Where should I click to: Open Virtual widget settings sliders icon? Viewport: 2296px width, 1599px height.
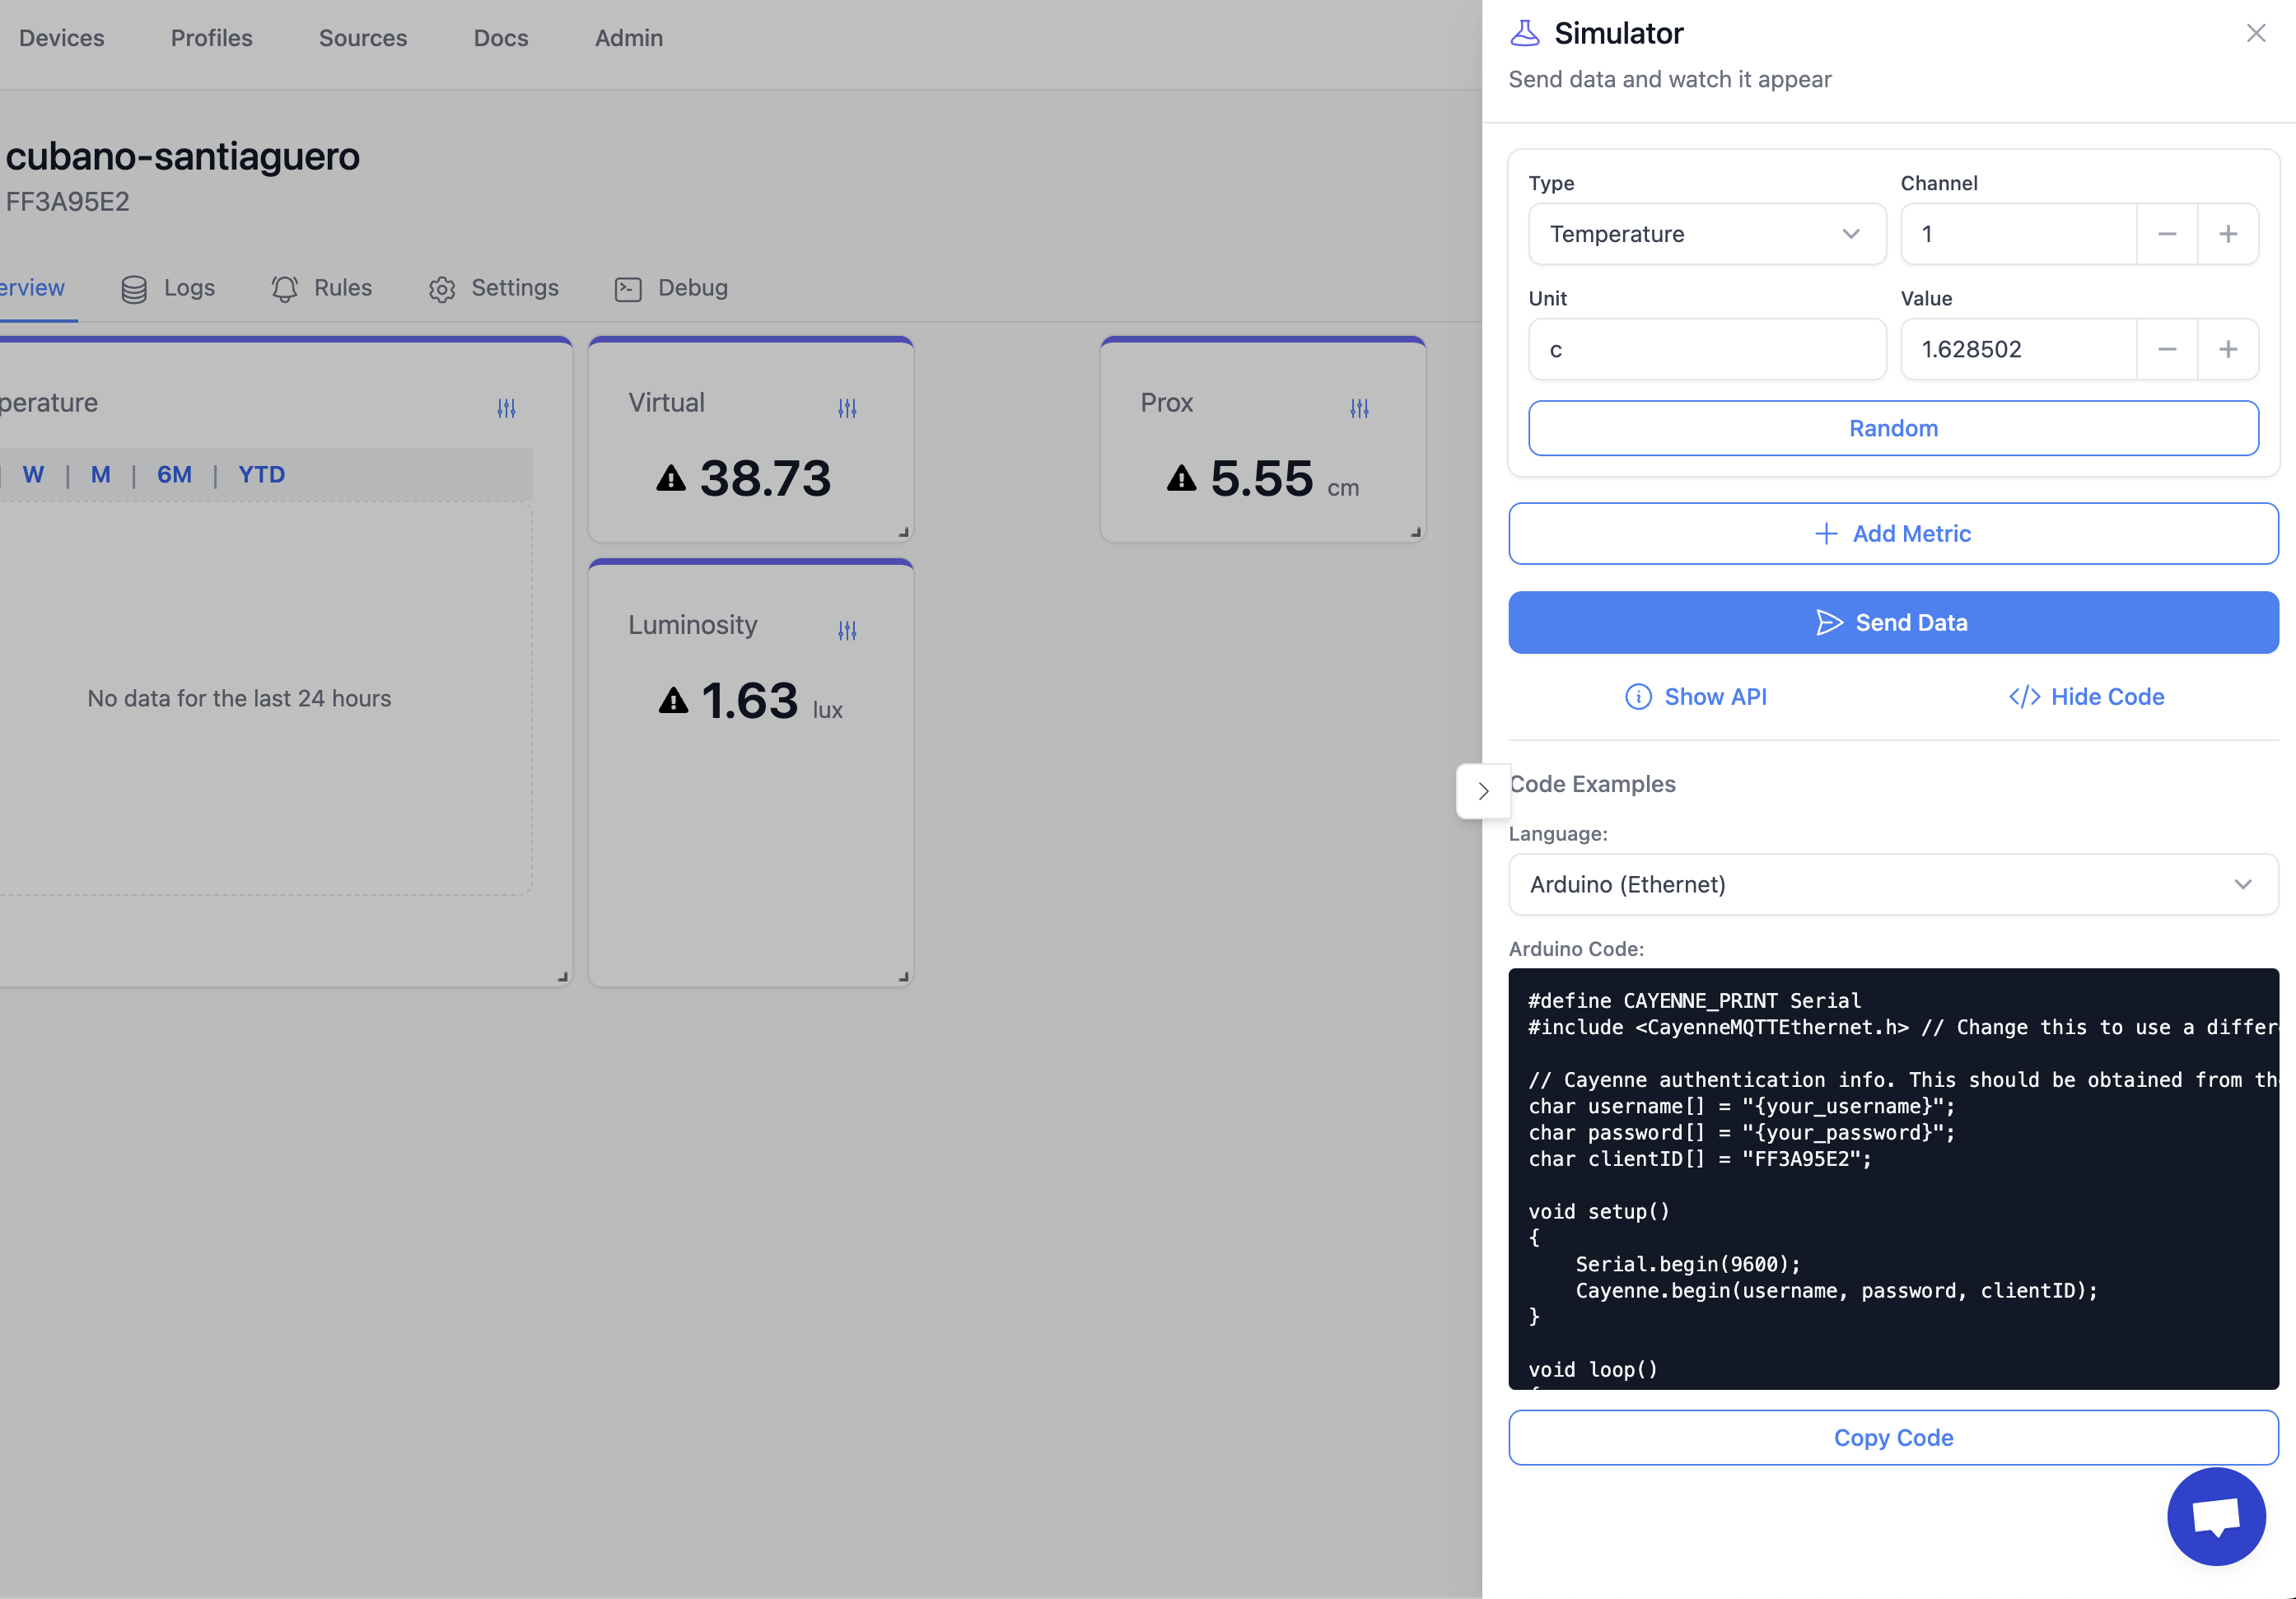(847, 408)
